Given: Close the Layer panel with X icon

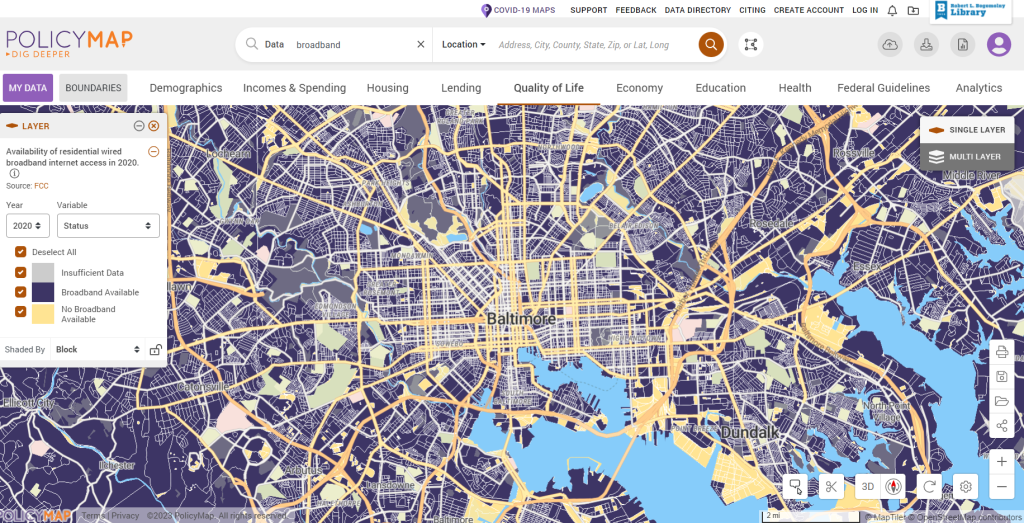Looking at the screenshot, I should point(153,126).
